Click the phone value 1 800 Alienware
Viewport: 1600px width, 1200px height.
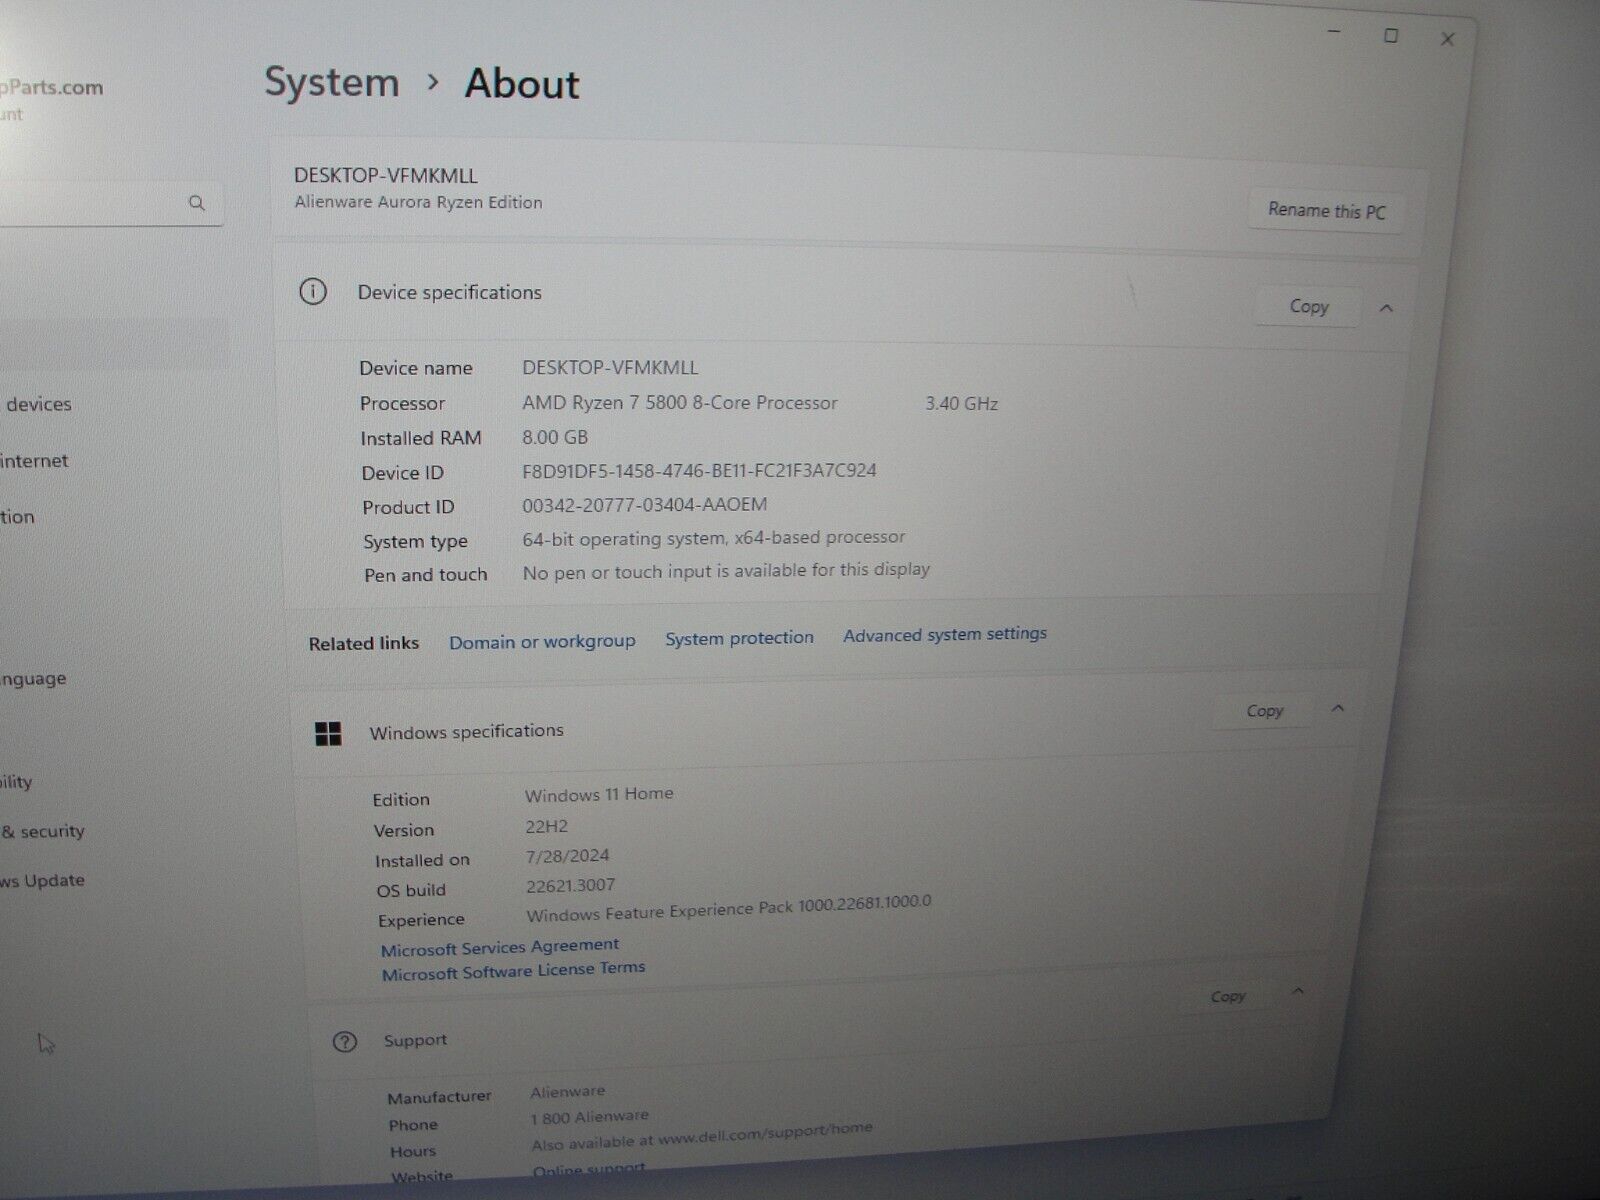(590, 1117)
